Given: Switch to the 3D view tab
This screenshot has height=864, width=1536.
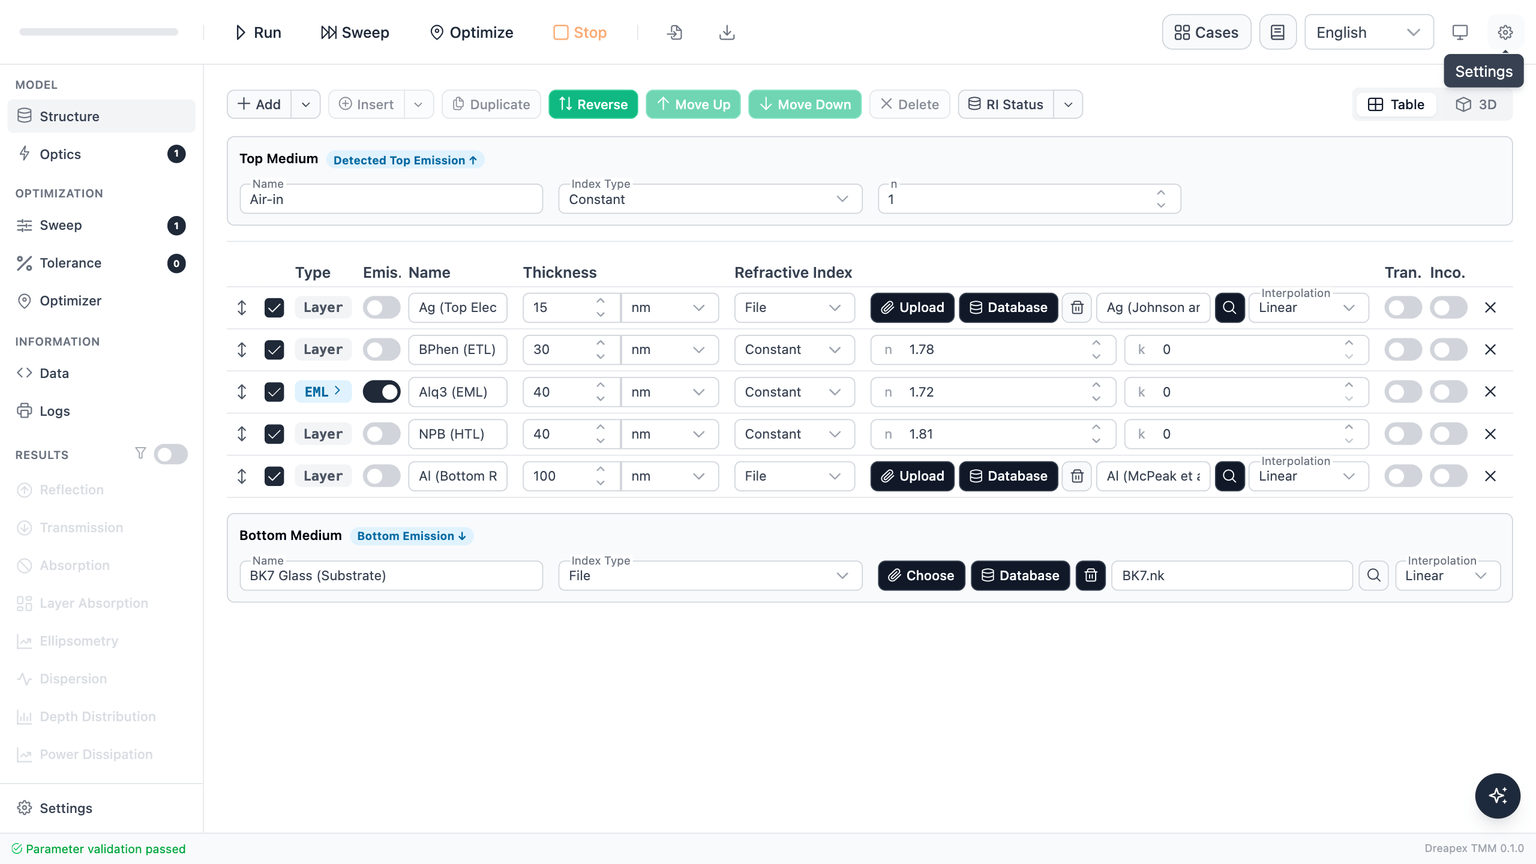Looking at the screenshot, I should coord(1476,104).
